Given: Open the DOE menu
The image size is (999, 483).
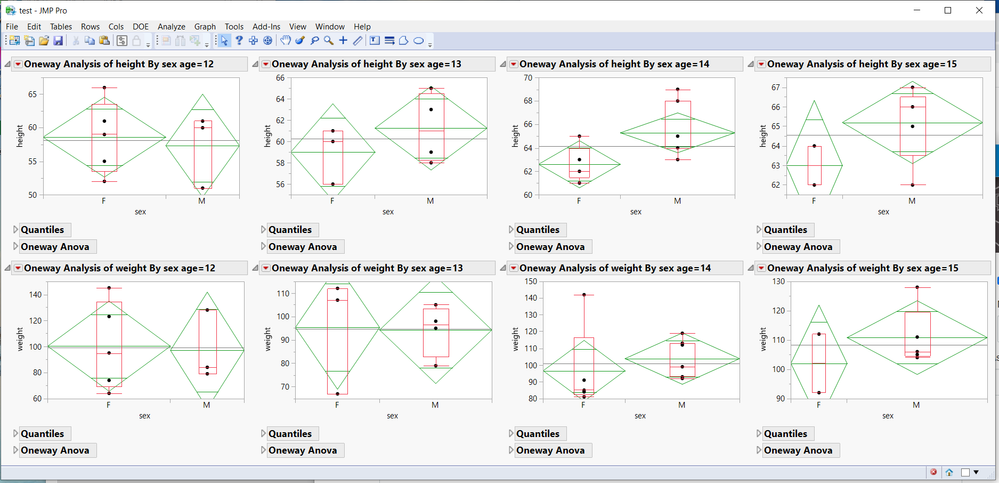Looking at the screenshot, I should 141,27.
